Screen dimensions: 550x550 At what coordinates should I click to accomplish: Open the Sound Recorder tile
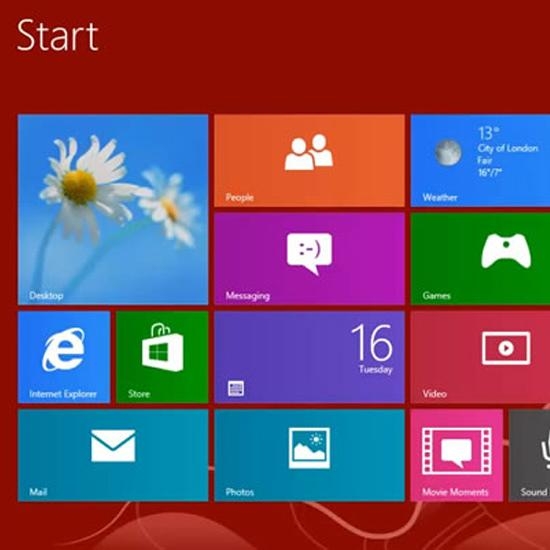pos(529,455)
